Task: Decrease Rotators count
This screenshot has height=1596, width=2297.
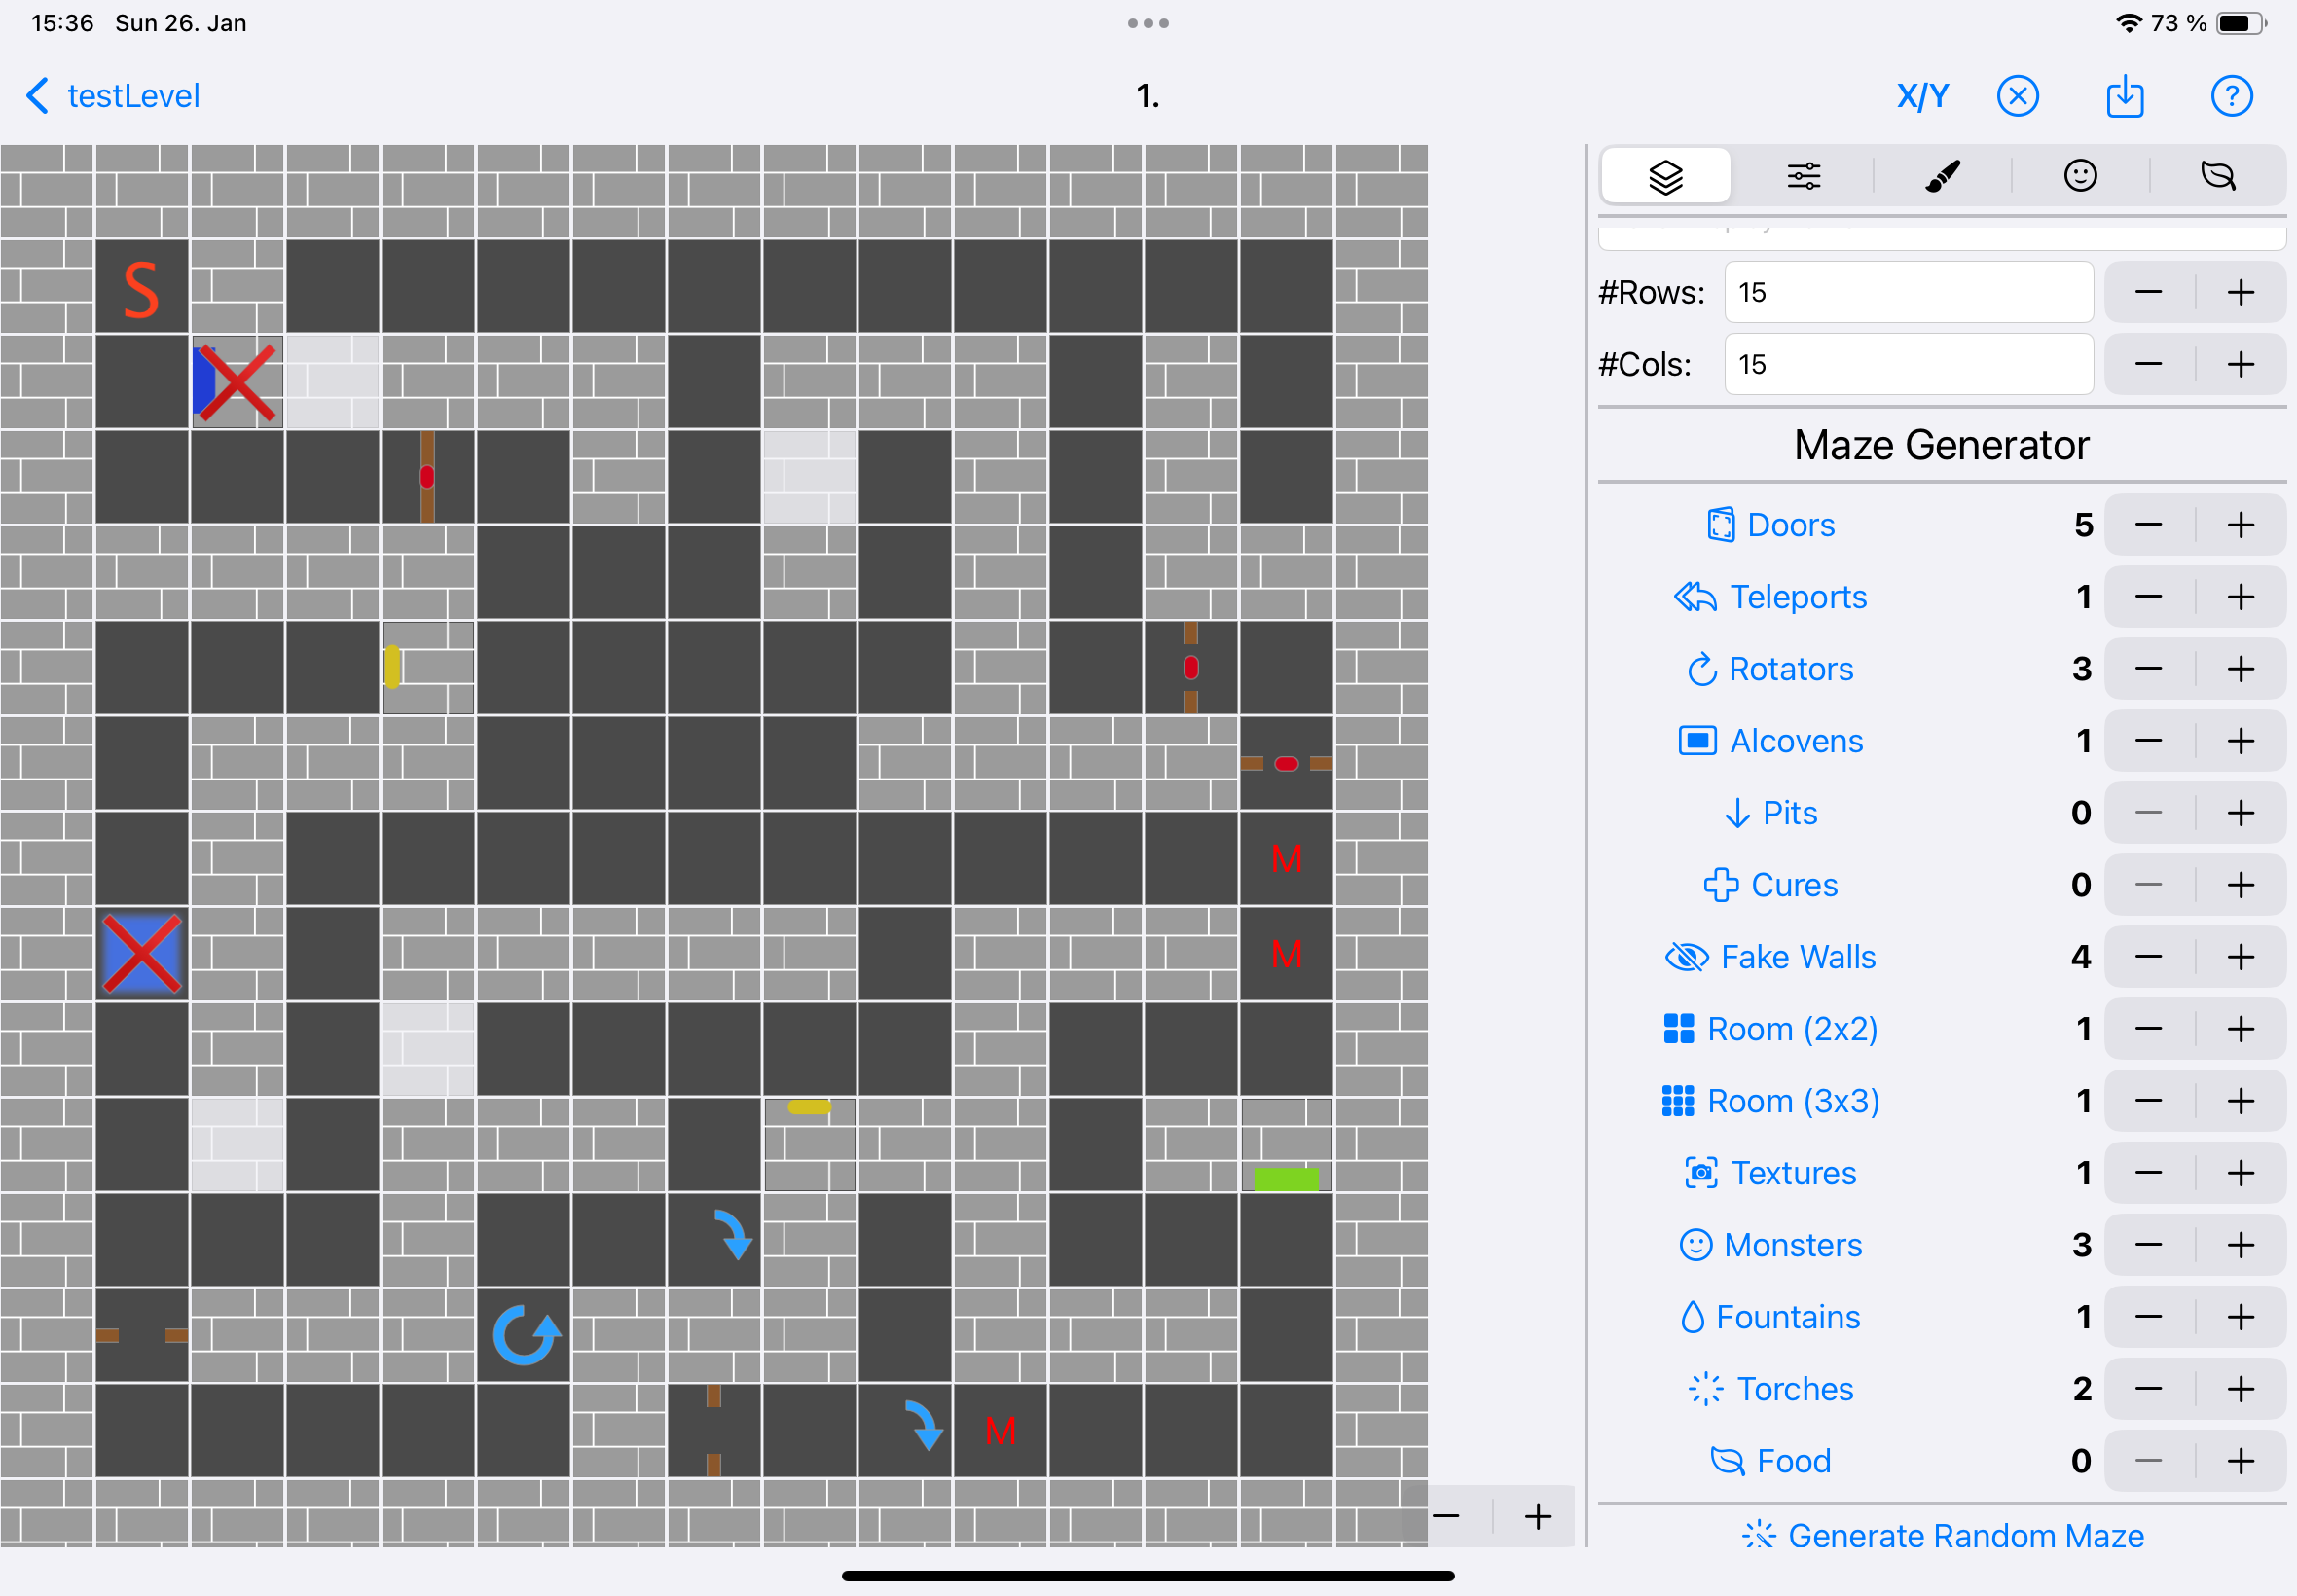Action: click(x=2149, y=669)
